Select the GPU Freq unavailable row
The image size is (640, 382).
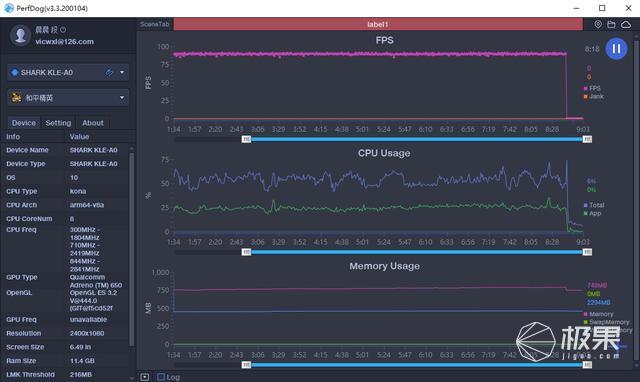tap(65, 320)
